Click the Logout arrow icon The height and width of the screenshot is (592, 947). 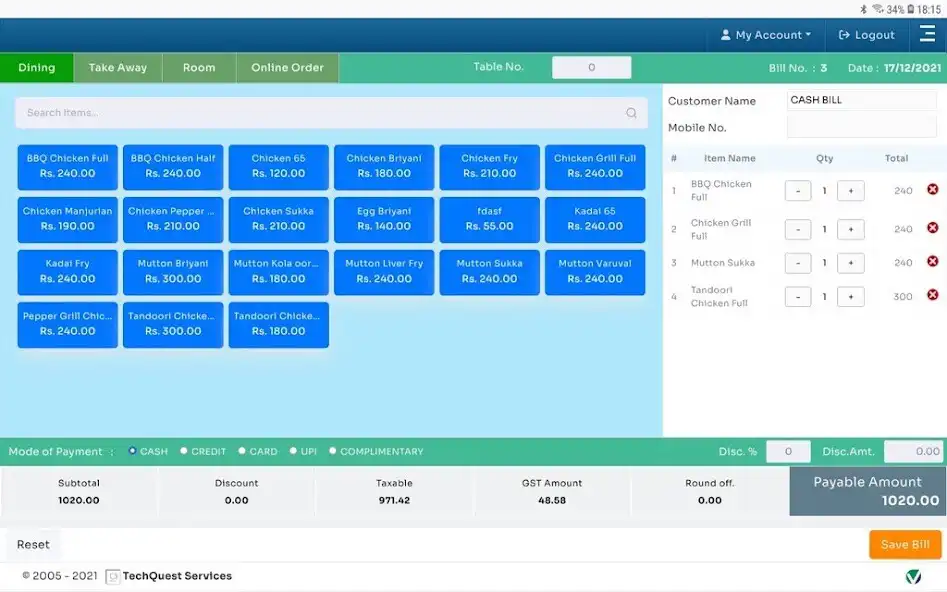844,35
